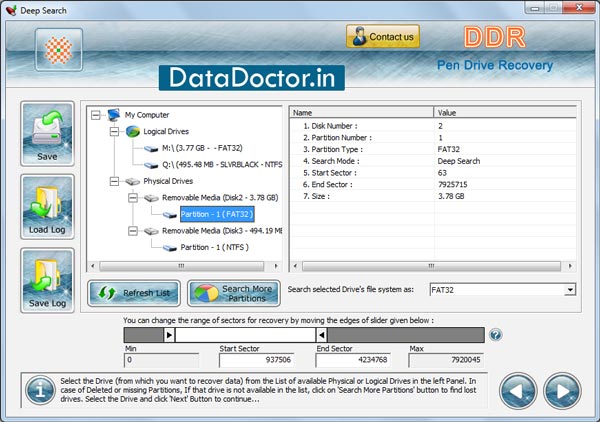This screenshot has height=422, width=600.
Task: Click the Q:\ drive icon
Action: [151, 165]
